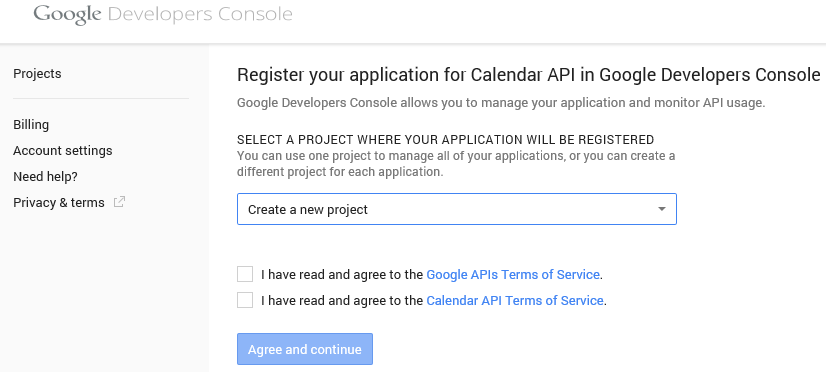Open the Google APIs Terms of Service link
The height and width of the screenshot is (372, 826).
tap(513, 275)
